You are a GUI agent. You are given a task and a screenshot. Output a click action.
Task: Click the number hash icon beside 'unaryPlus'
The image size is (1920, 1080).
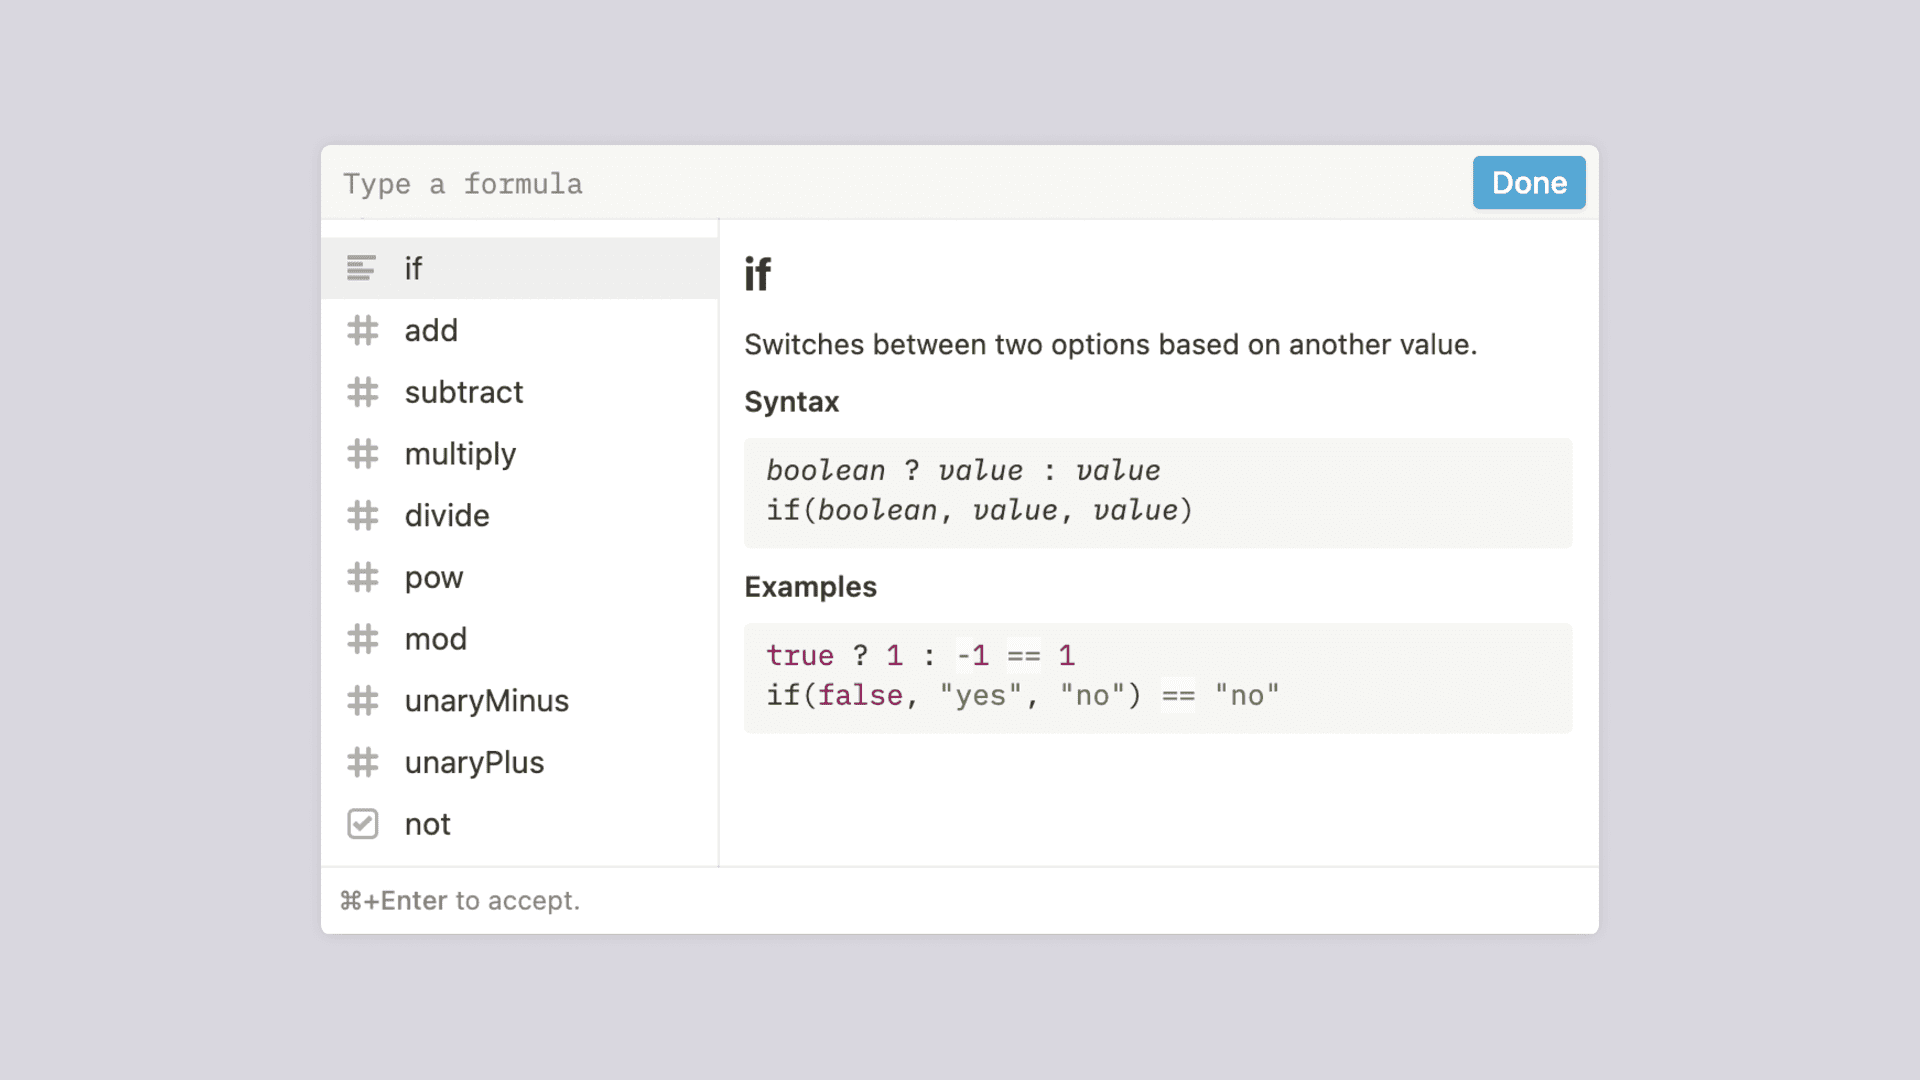363,763
